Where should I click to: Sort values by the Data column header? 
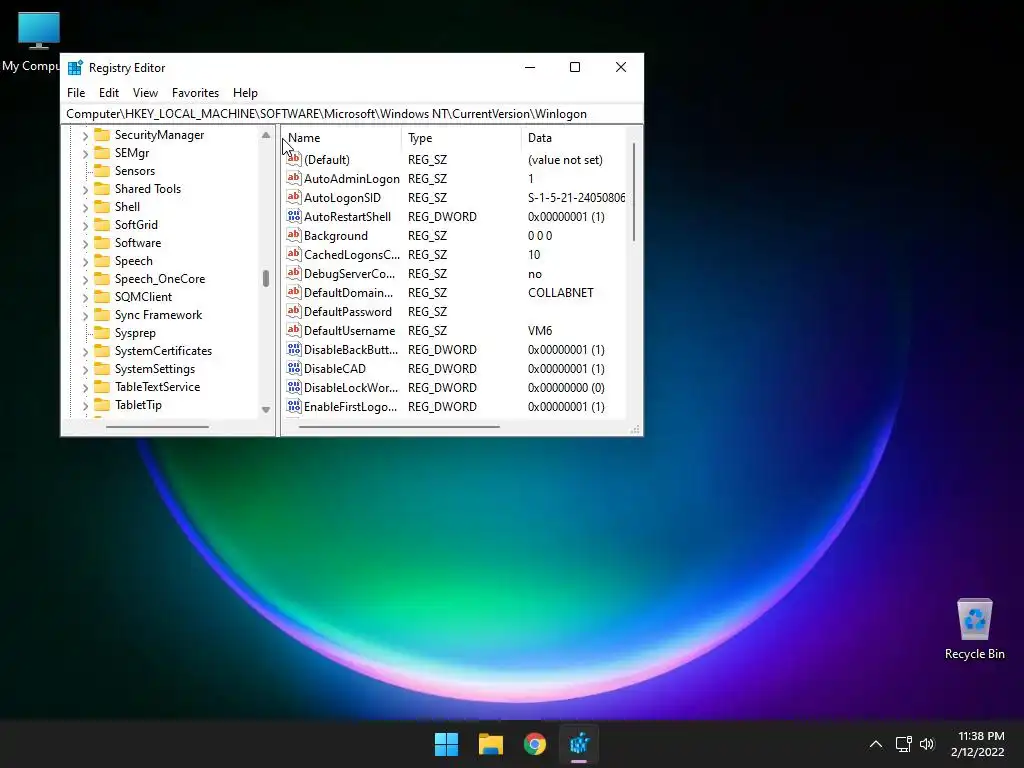point(575,138)
